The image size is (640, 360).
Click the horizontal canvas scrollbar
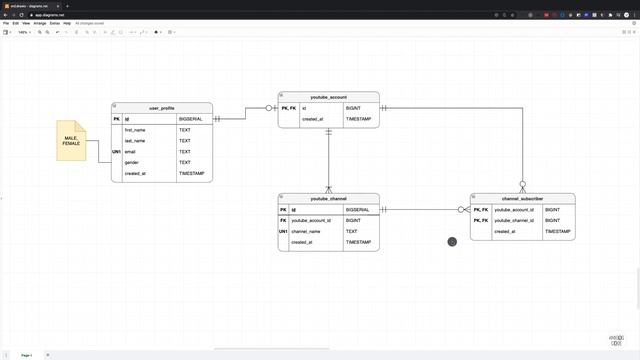point(271,349)
